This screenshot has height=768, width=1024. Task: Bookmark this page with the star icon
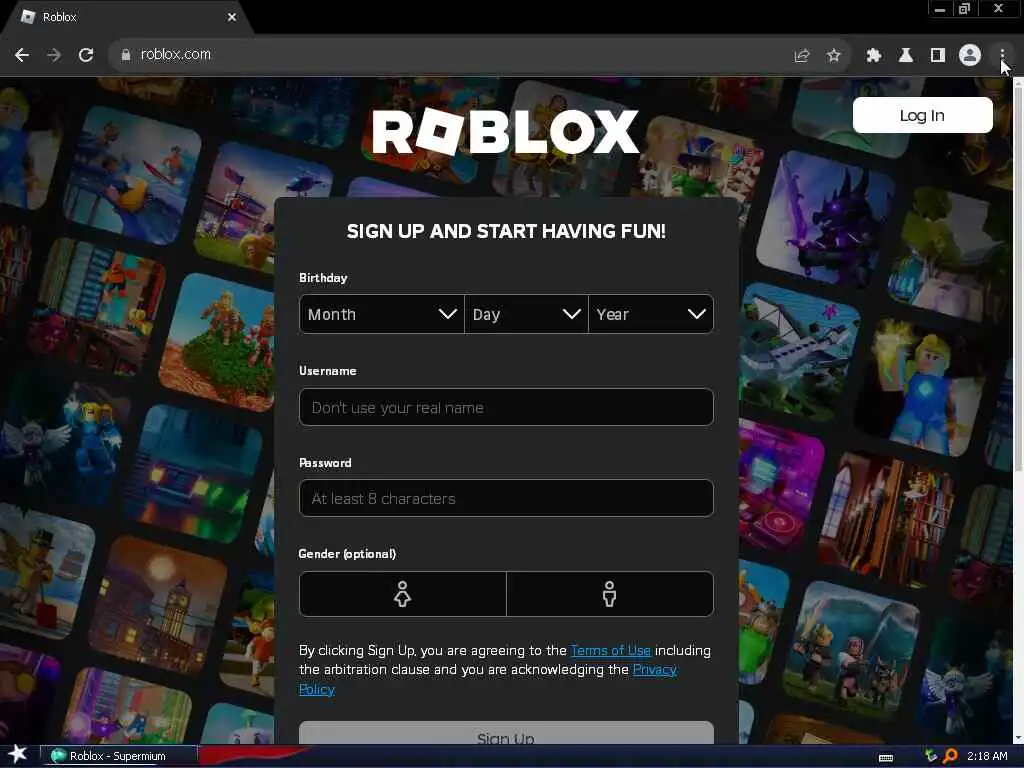(x=833, y=56)
